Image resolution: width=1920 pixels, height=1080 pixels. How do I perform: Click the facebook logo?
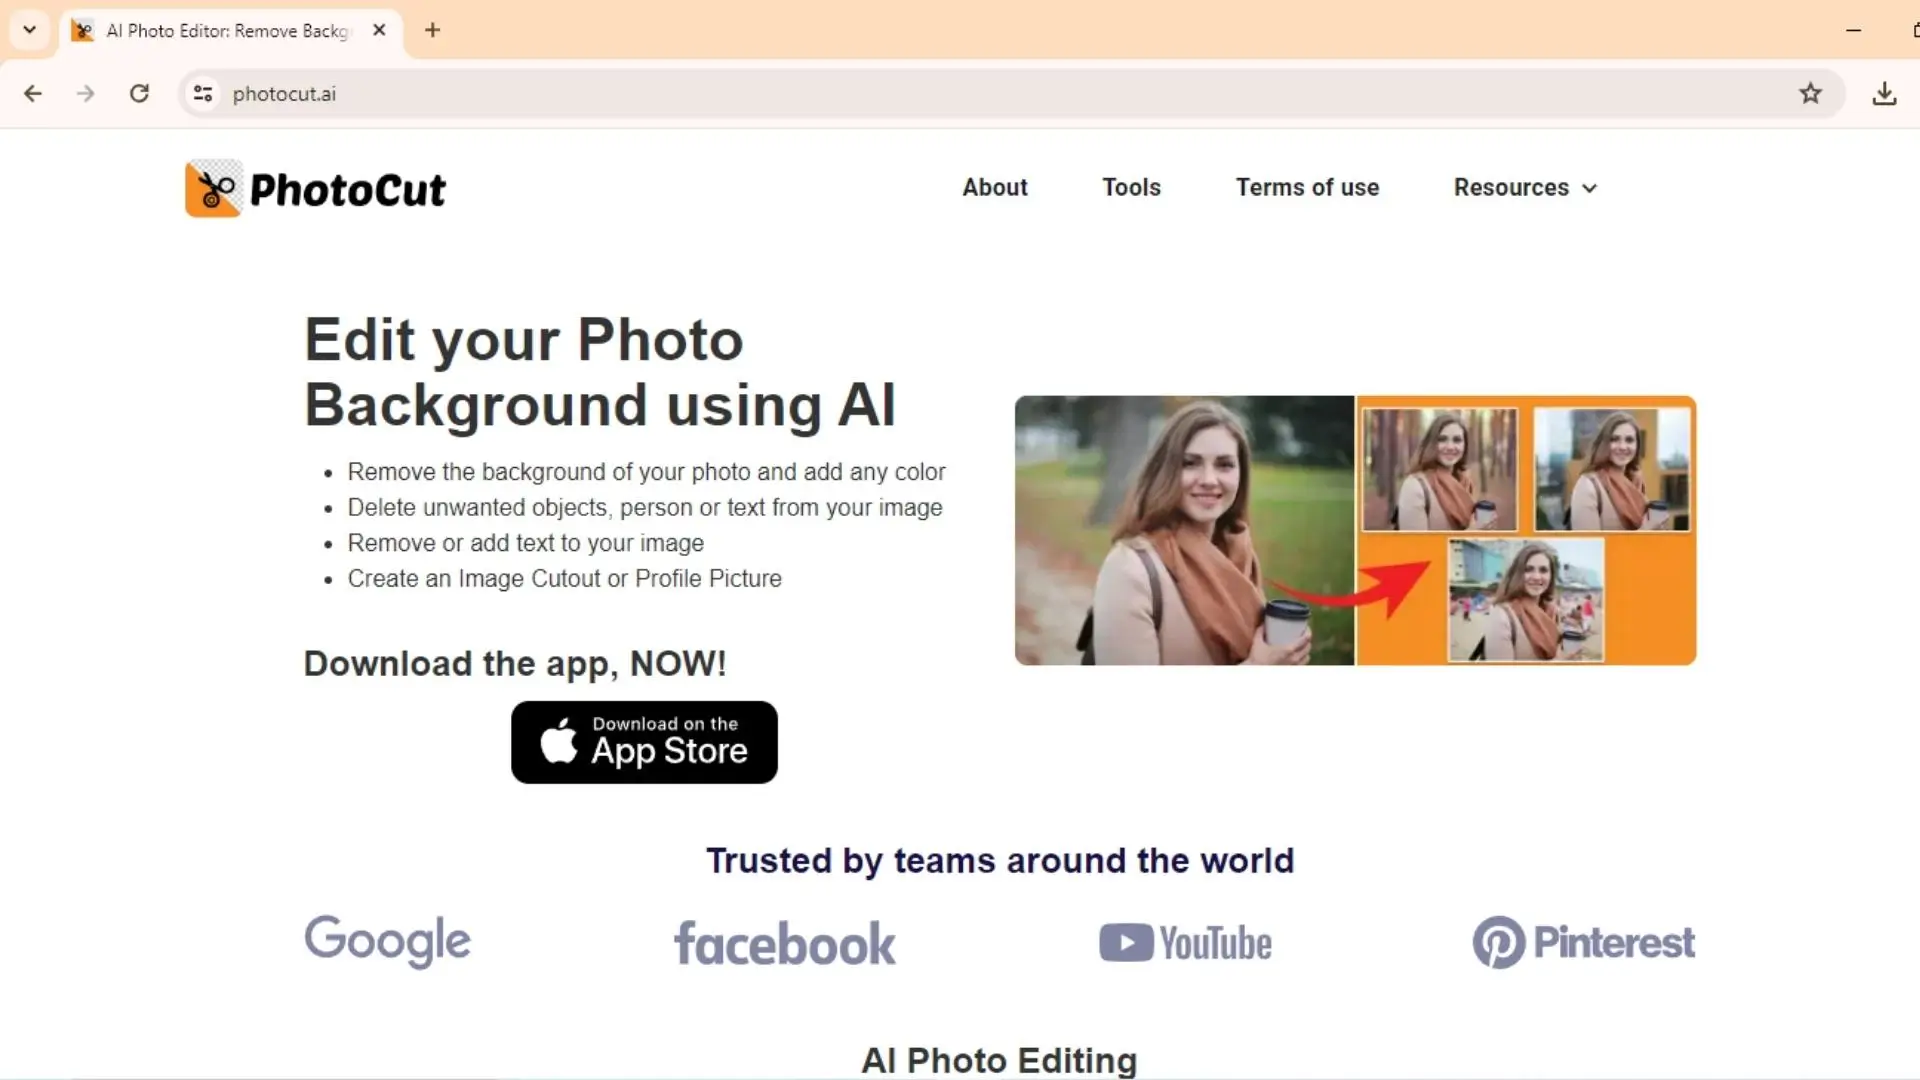coord(785,943)
